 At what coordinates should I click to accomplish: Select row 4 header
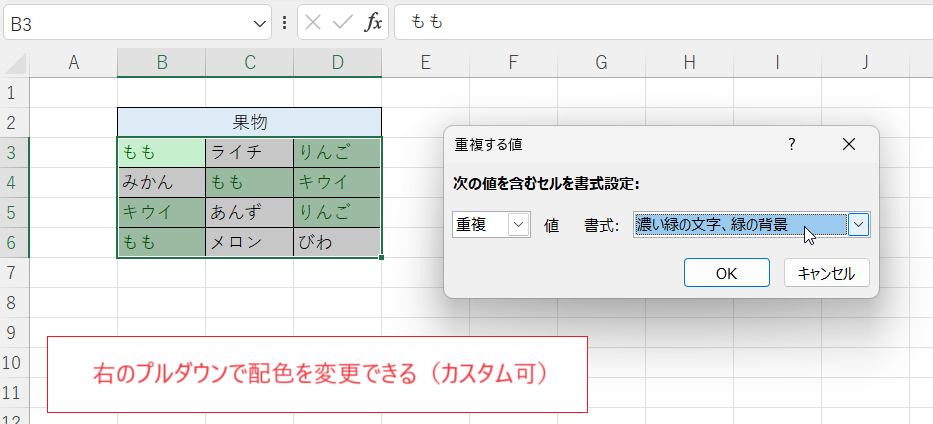click(x=14, y=183)
